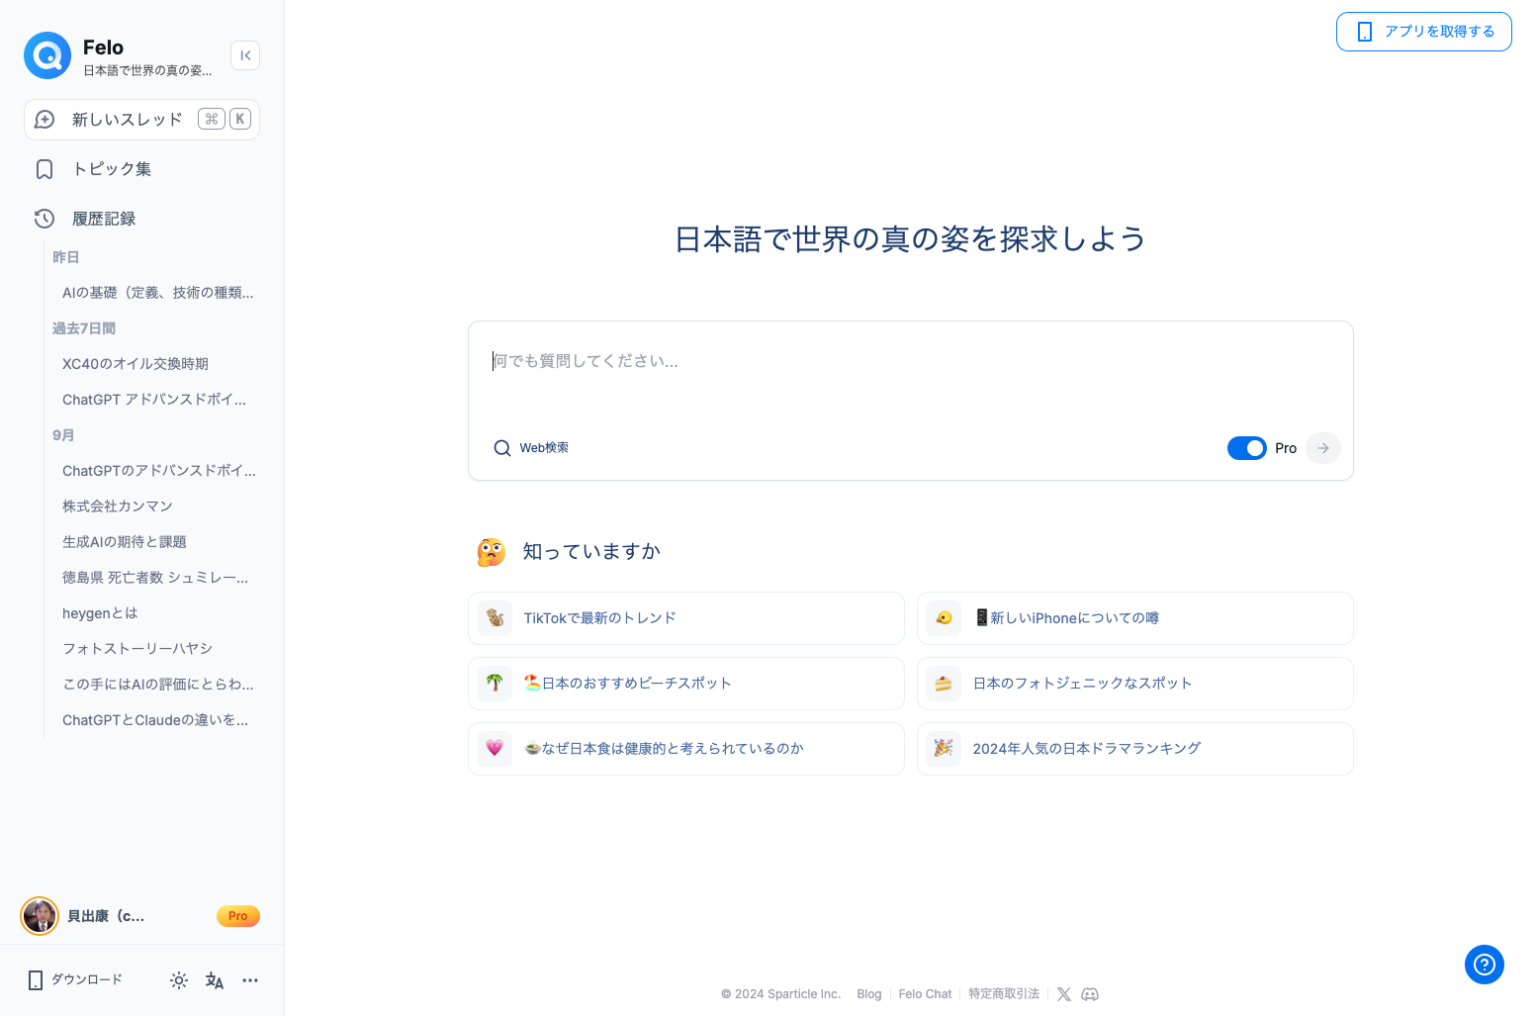Image resolution: width=1536 pixels, height=1016 pixels.
Task: Click the 知っていますか heading
Action: [591, 552]
